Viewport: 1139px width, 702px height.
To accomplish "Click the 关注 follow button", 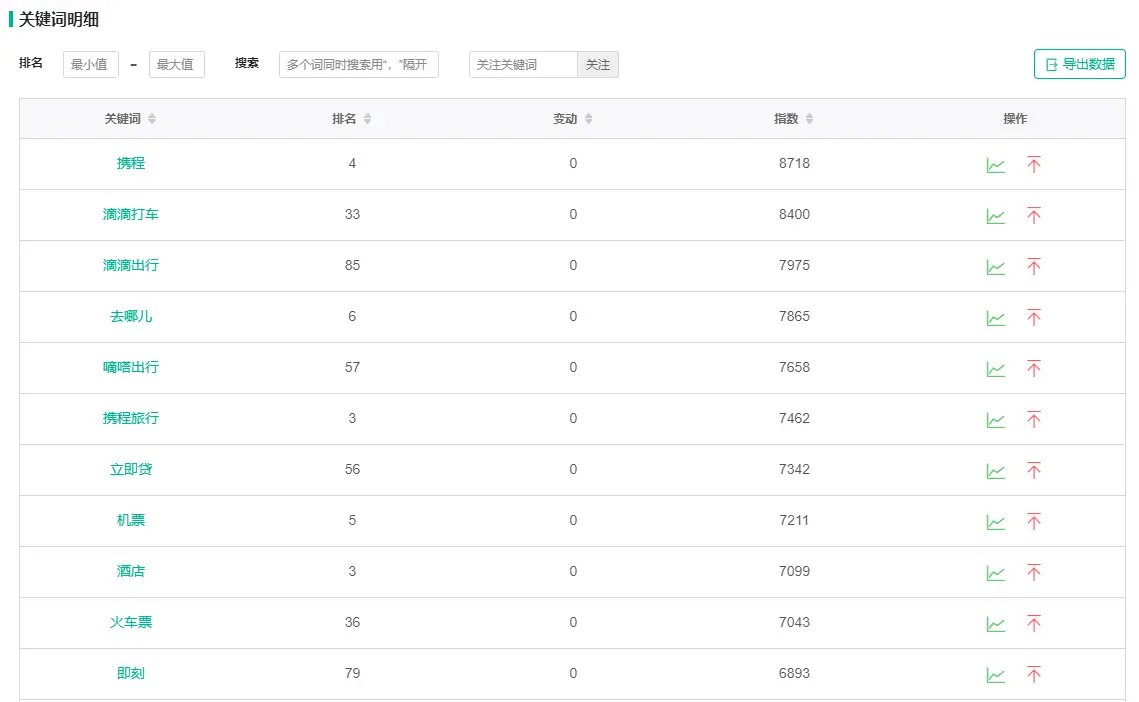I will (598, 65).
